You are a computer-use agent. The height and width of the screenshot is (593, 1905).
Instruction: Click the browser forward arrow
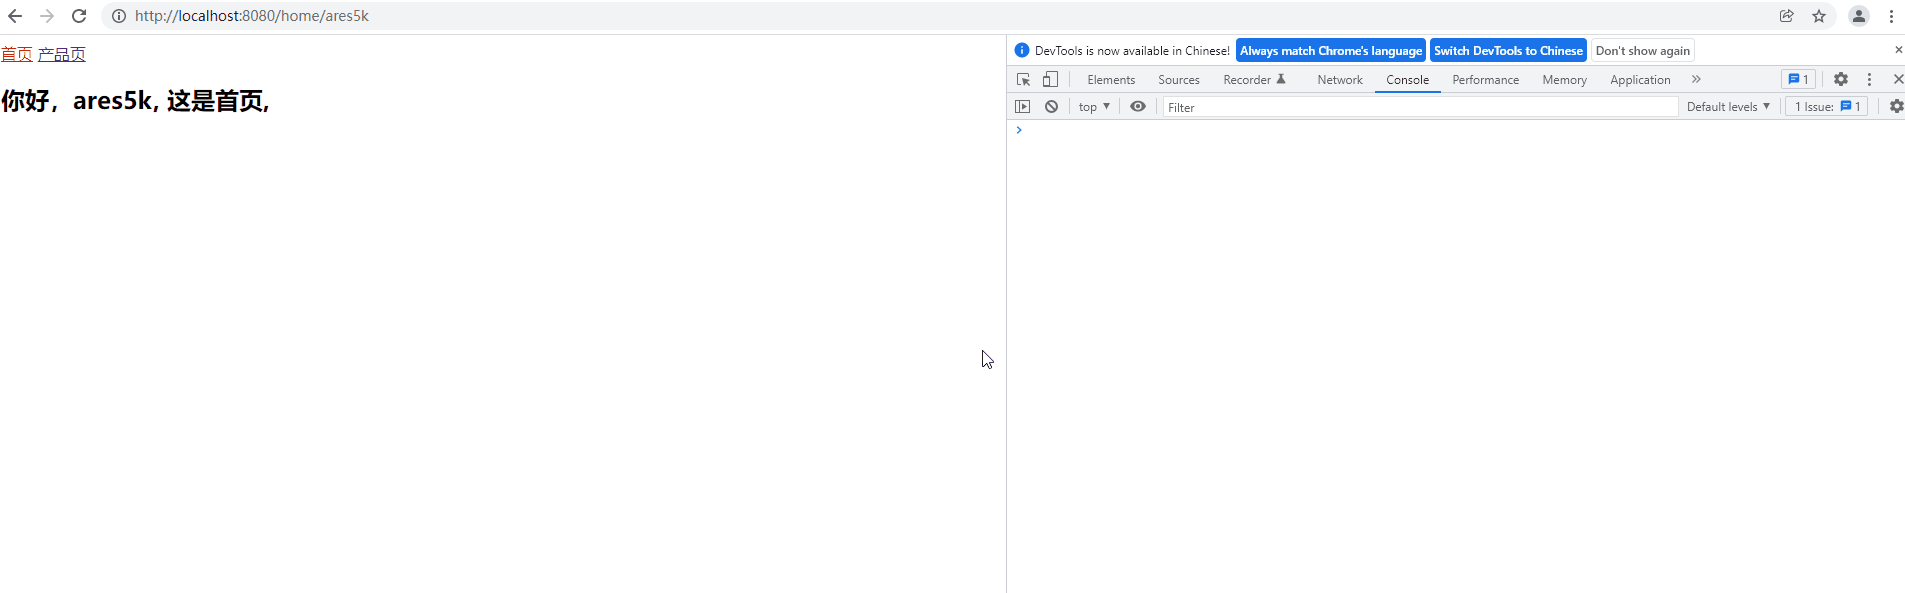[47, 16]
